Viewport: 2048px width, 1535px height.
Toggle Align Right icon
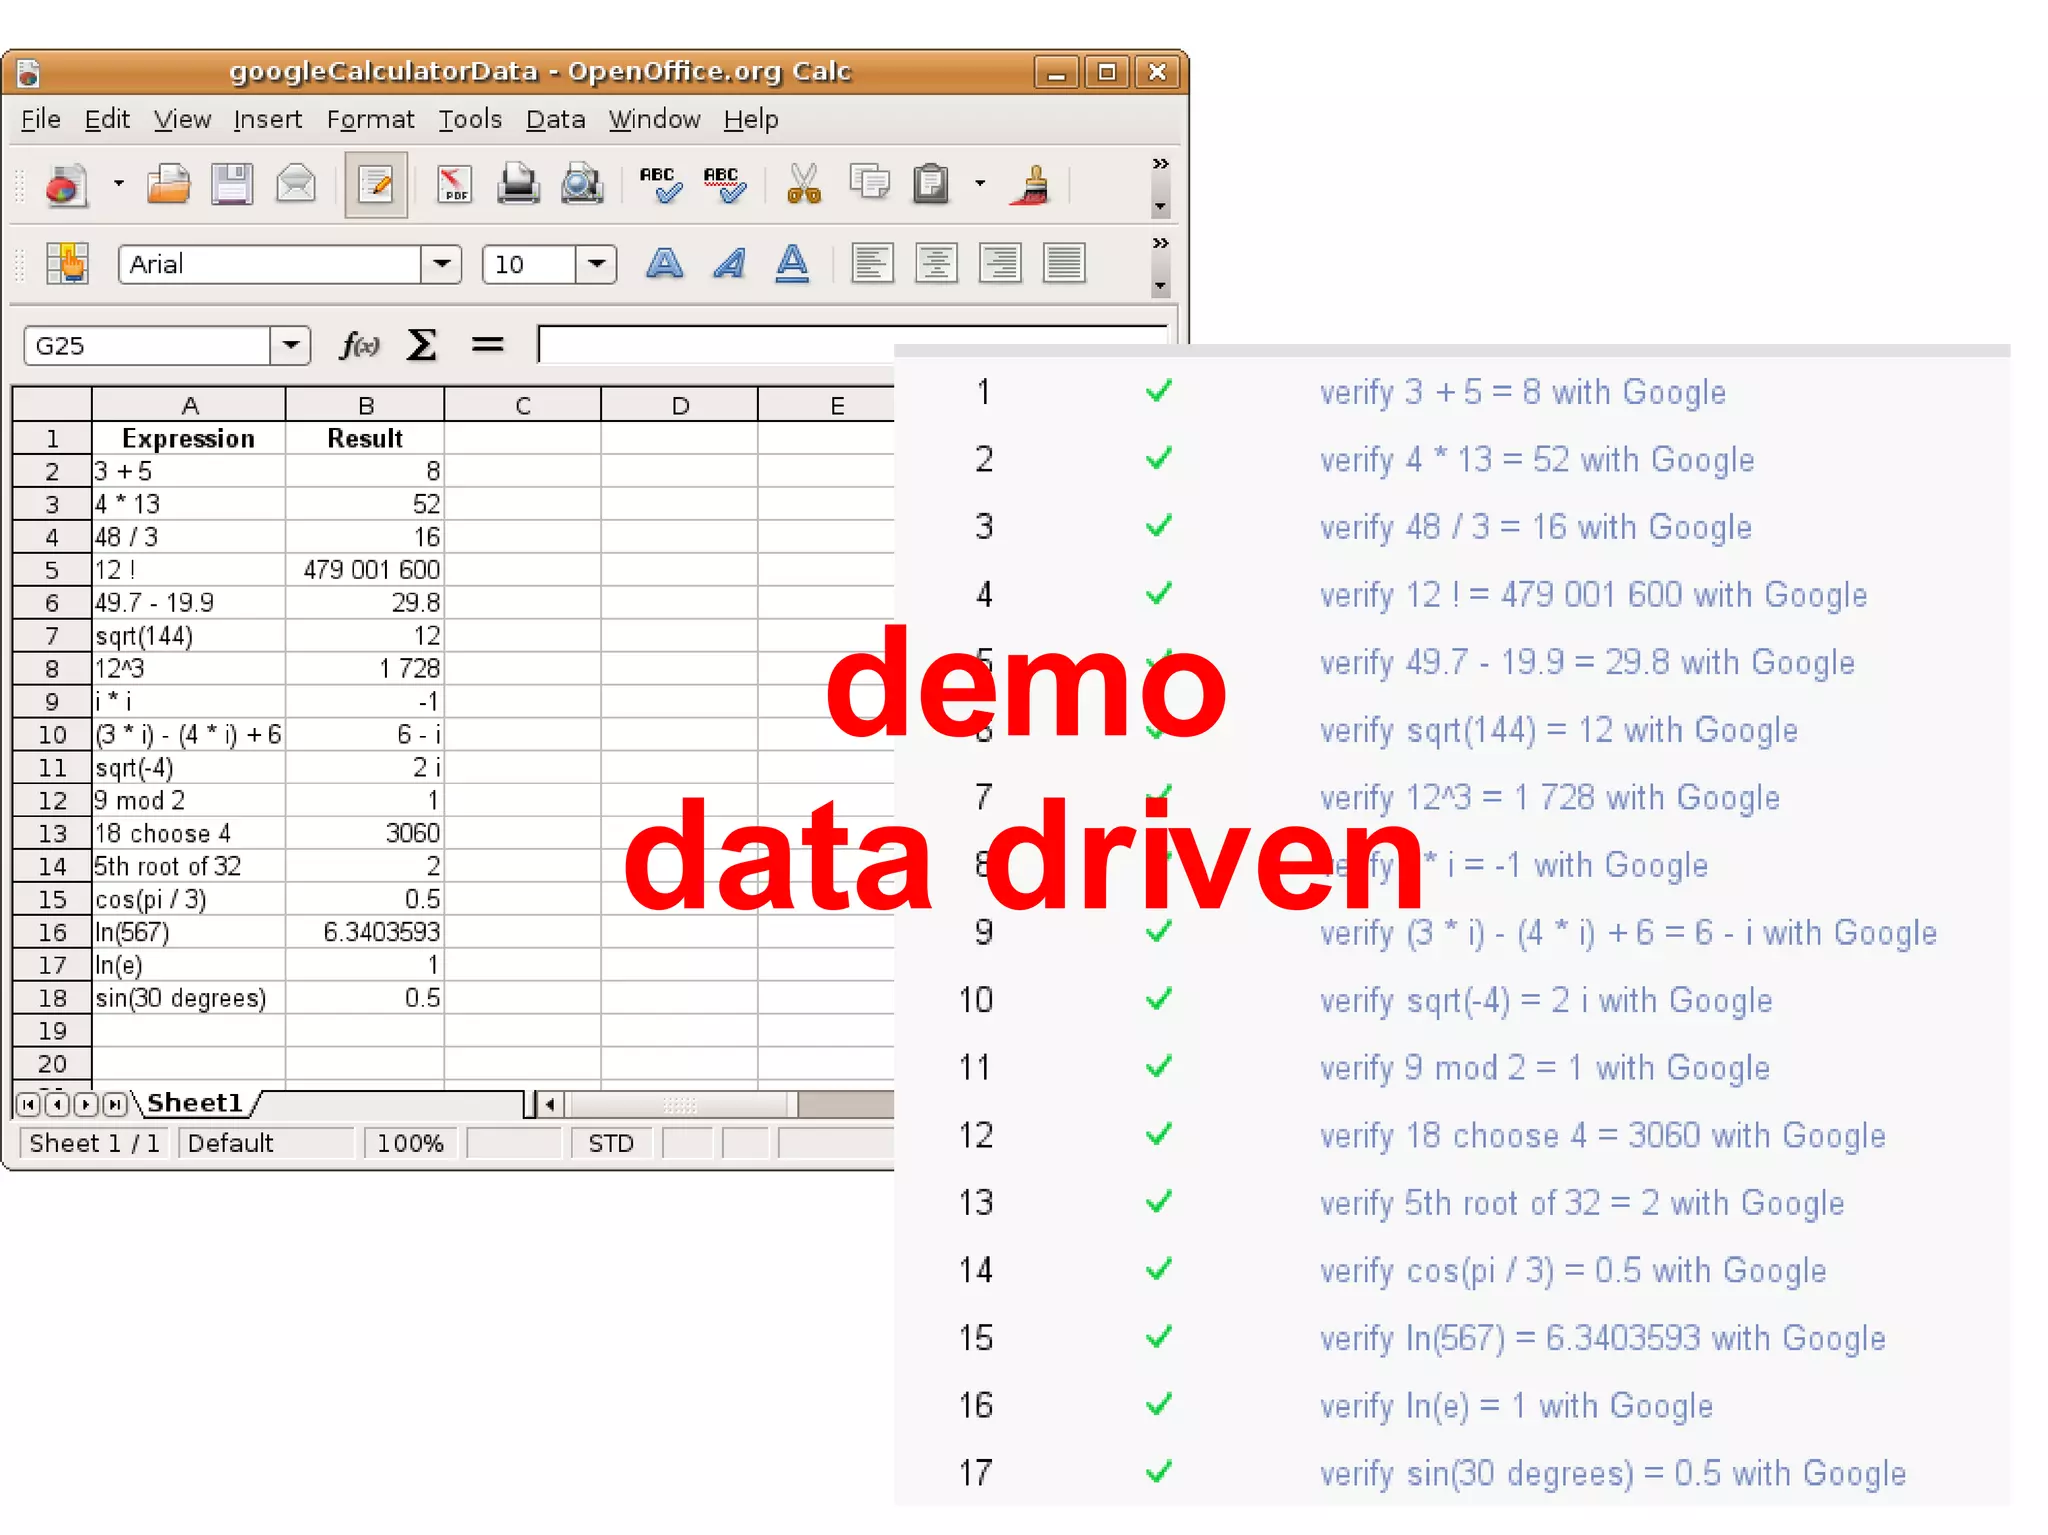pos(1000,264)
